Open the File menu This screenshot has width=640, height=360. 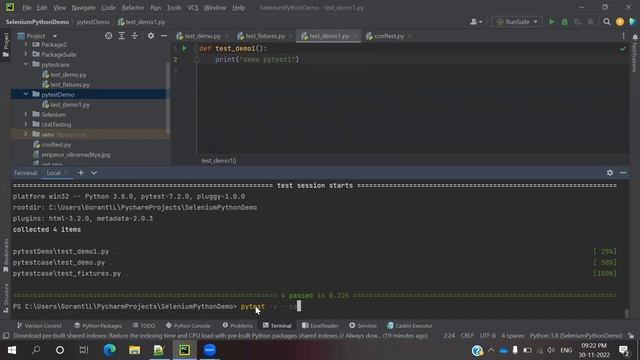pos(27,8)
